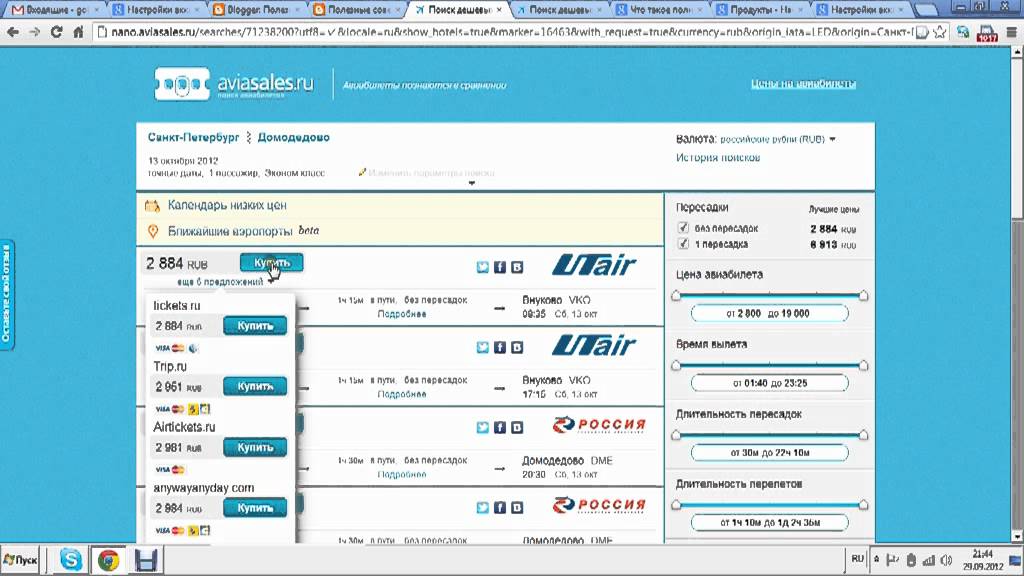Click the Chrome back arrow
The width and height of the screenshot is (1024, 576).
(x=12, y=32)
